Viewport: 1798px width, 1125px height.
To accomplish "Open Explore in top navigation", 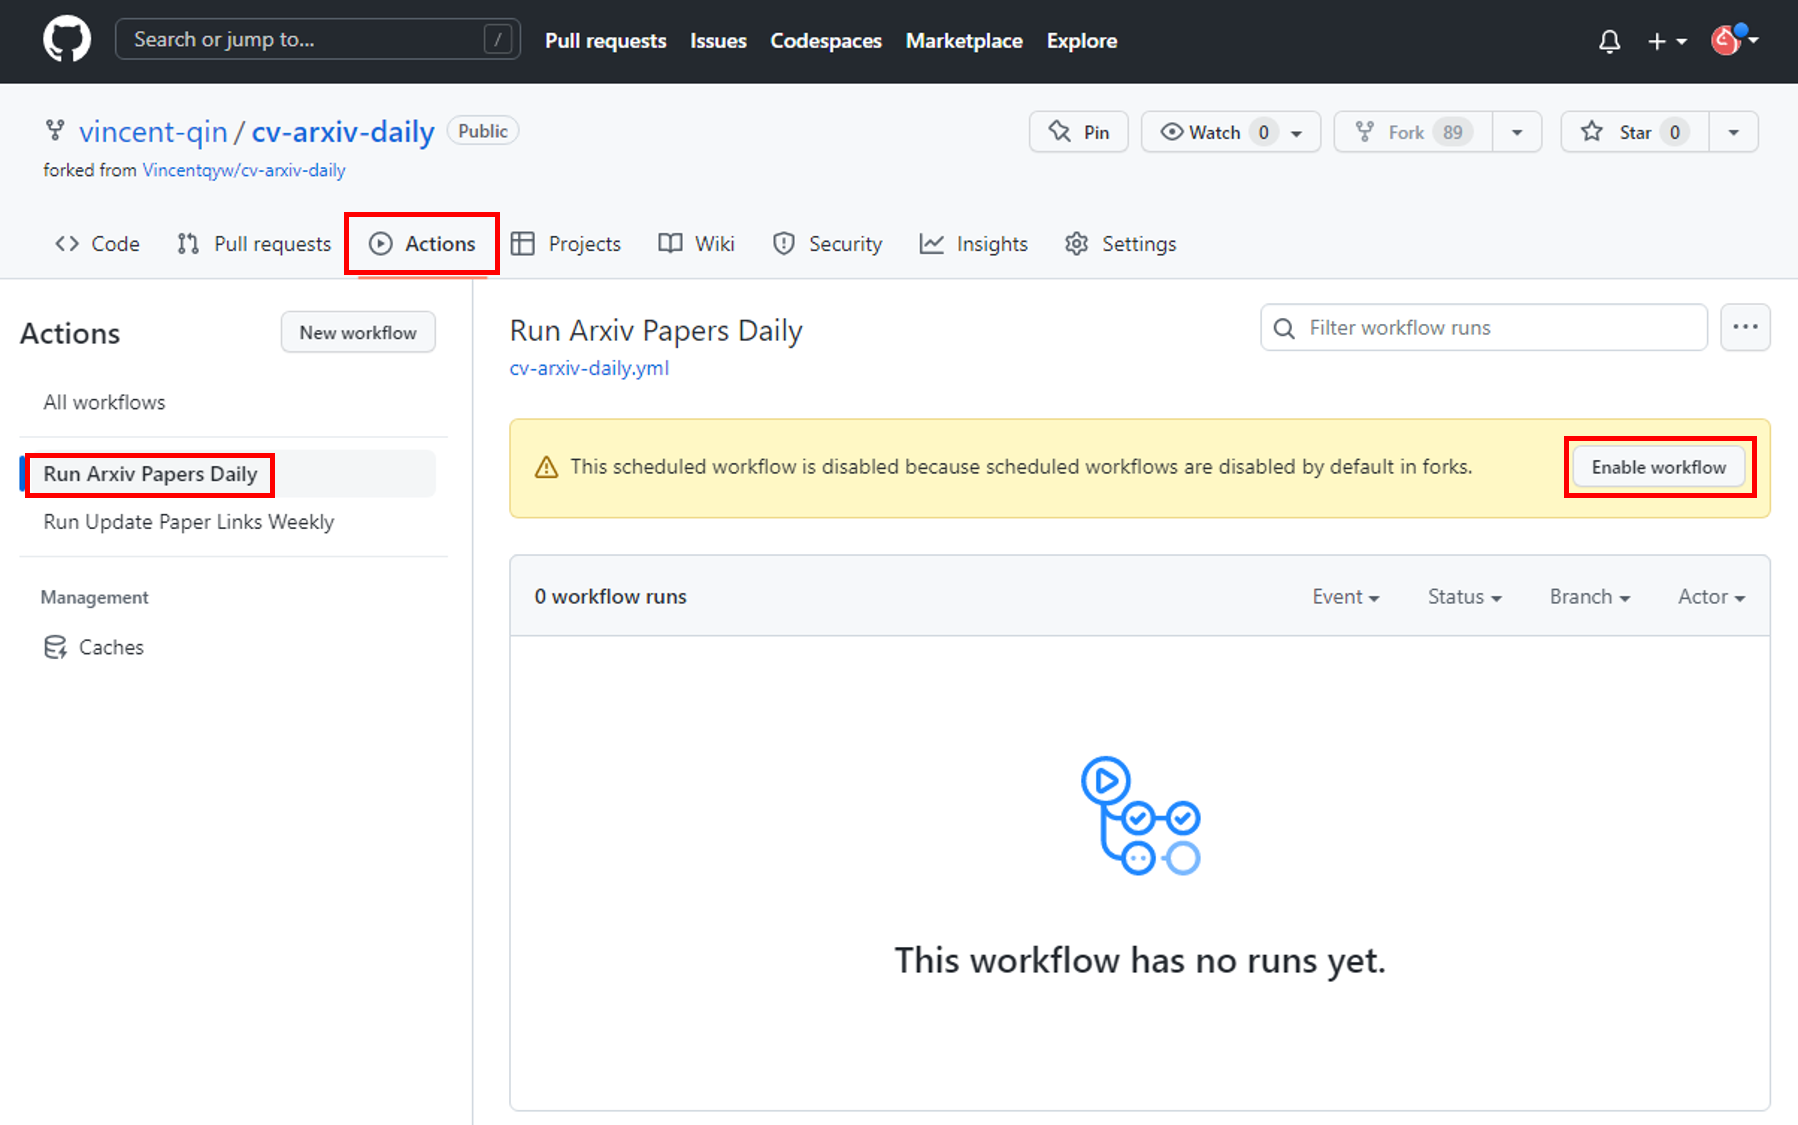I will tap(1082, 41).
